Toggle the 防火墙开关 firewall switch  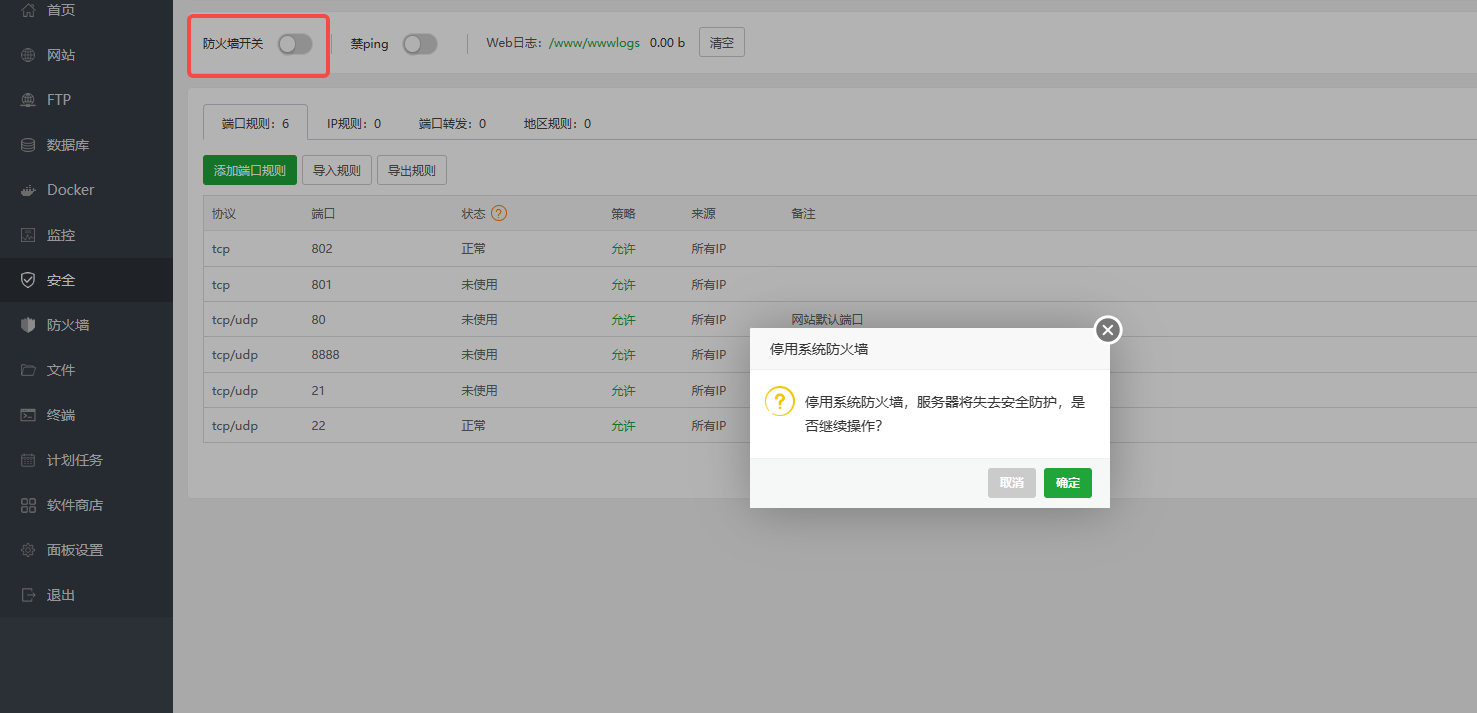click(x=294, y=43)
